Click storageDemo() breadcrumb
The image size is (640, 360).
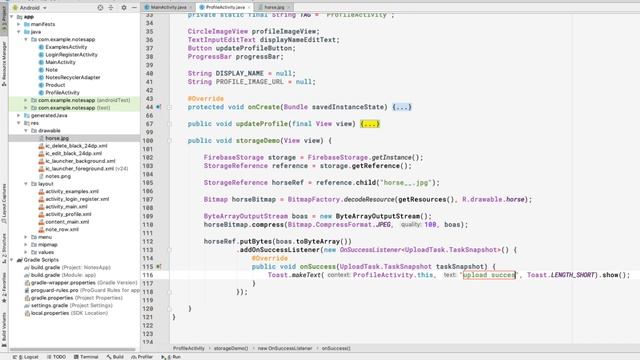click(231, 348)
